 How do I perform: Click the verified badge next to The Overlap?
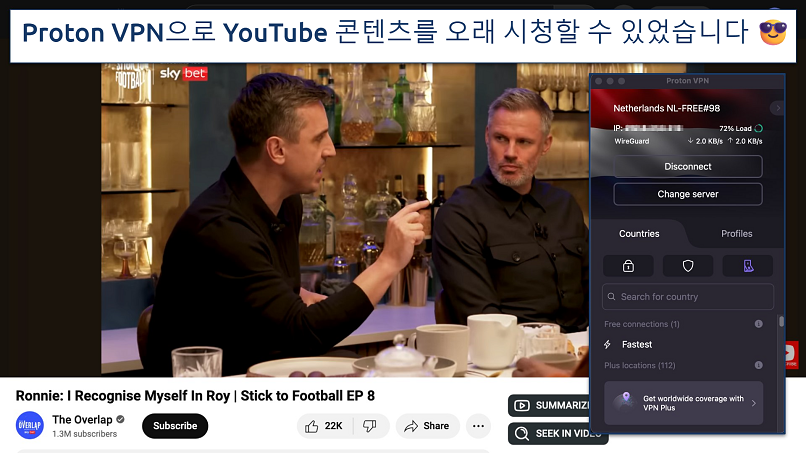tap(120, 419)
